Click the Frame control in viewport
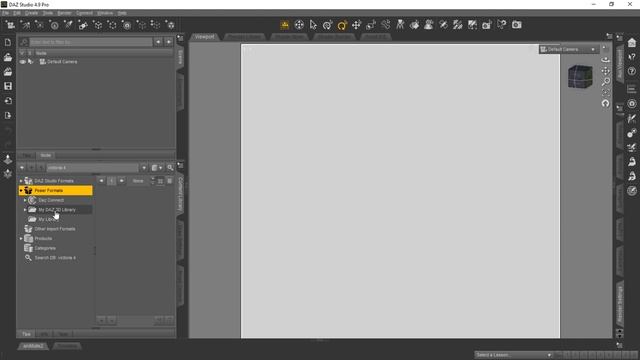 pyautogui.click(x=605, y=93)
